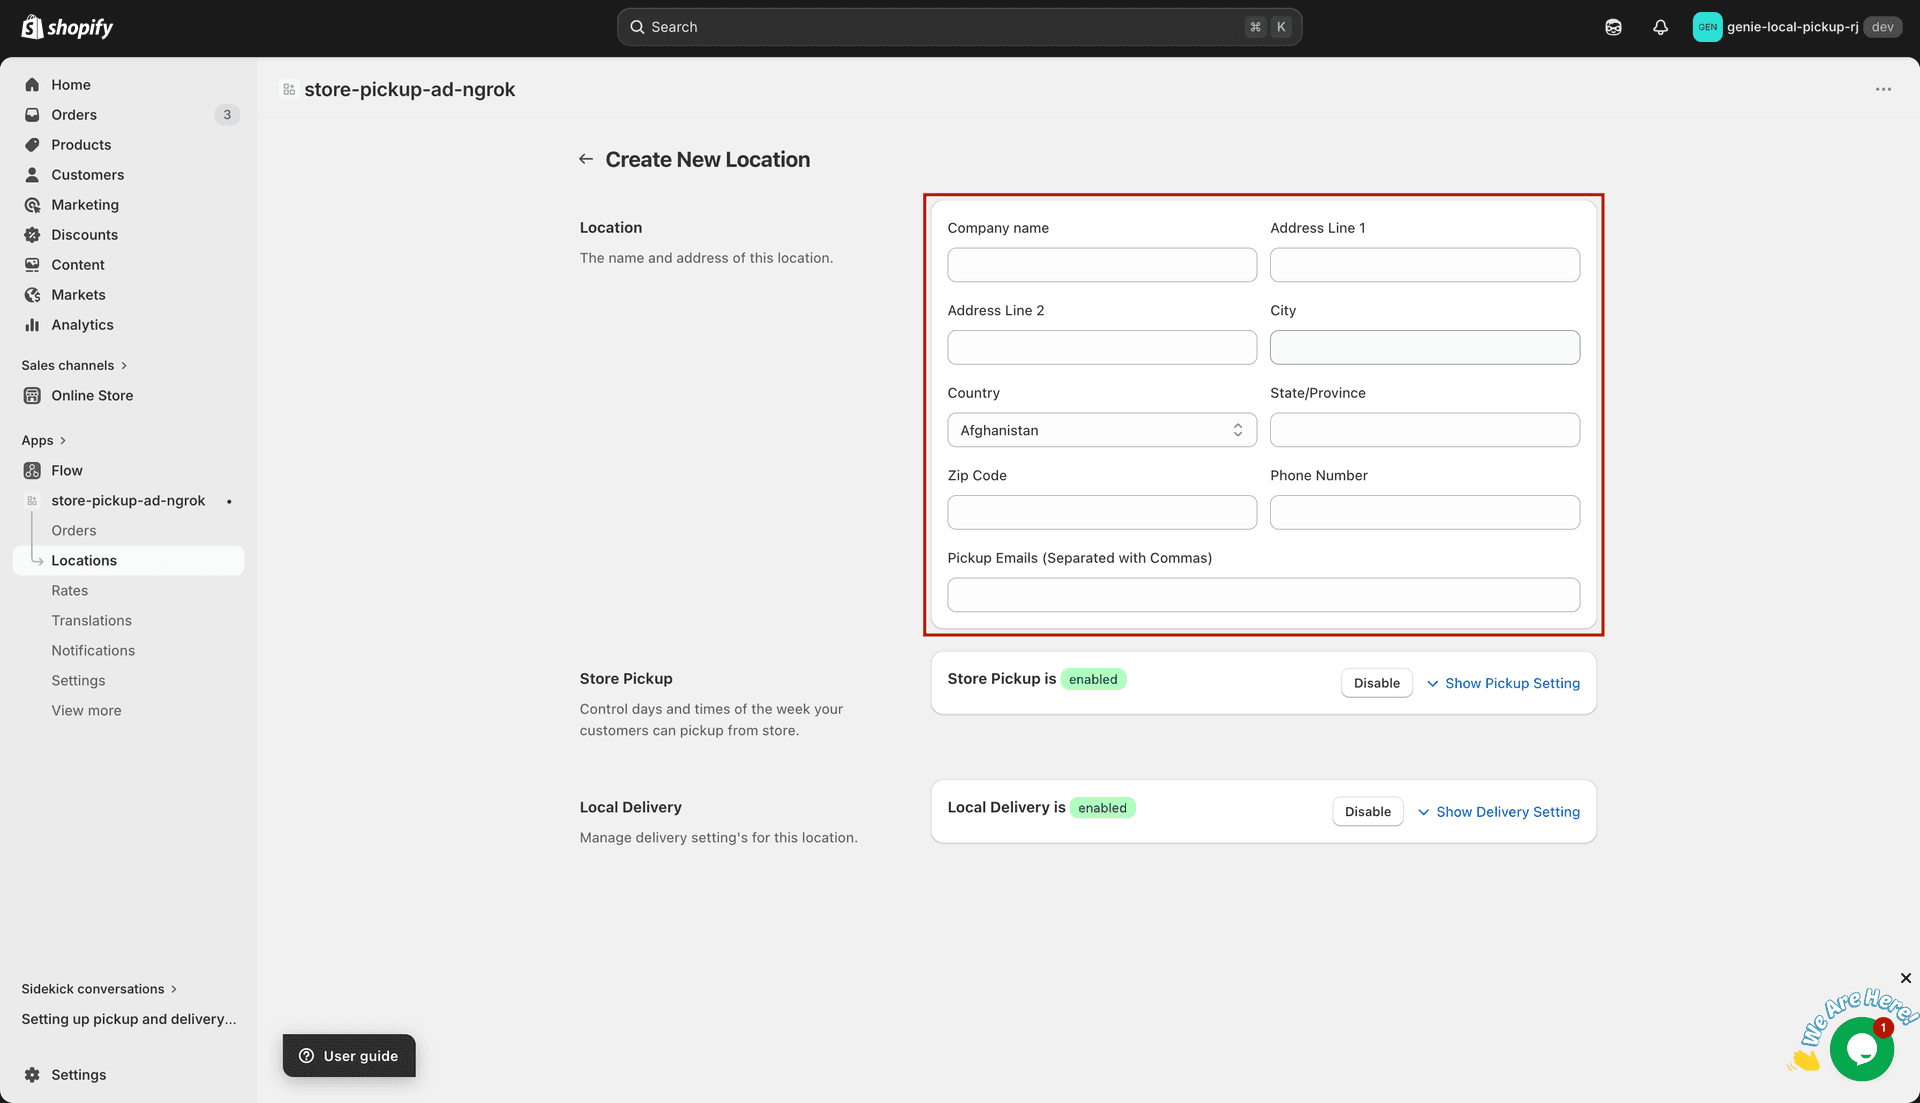Open the Flow app icon

tap(33, 470)
